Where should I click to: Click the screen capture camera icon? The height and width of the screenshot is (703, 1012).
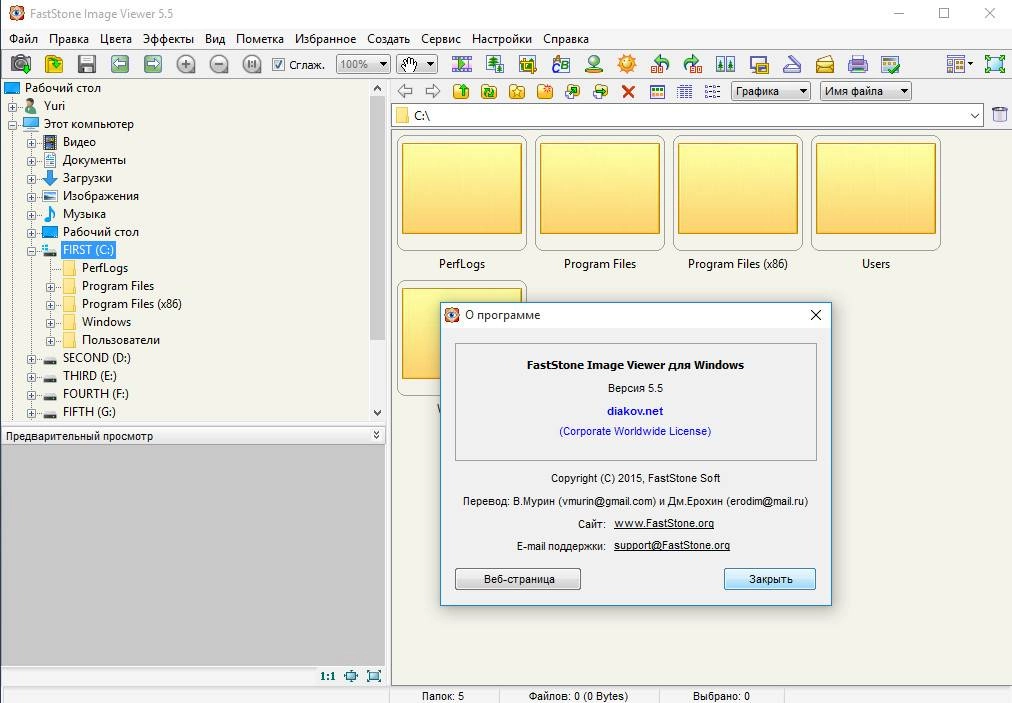pyautogui.click(x=21, y=64)
